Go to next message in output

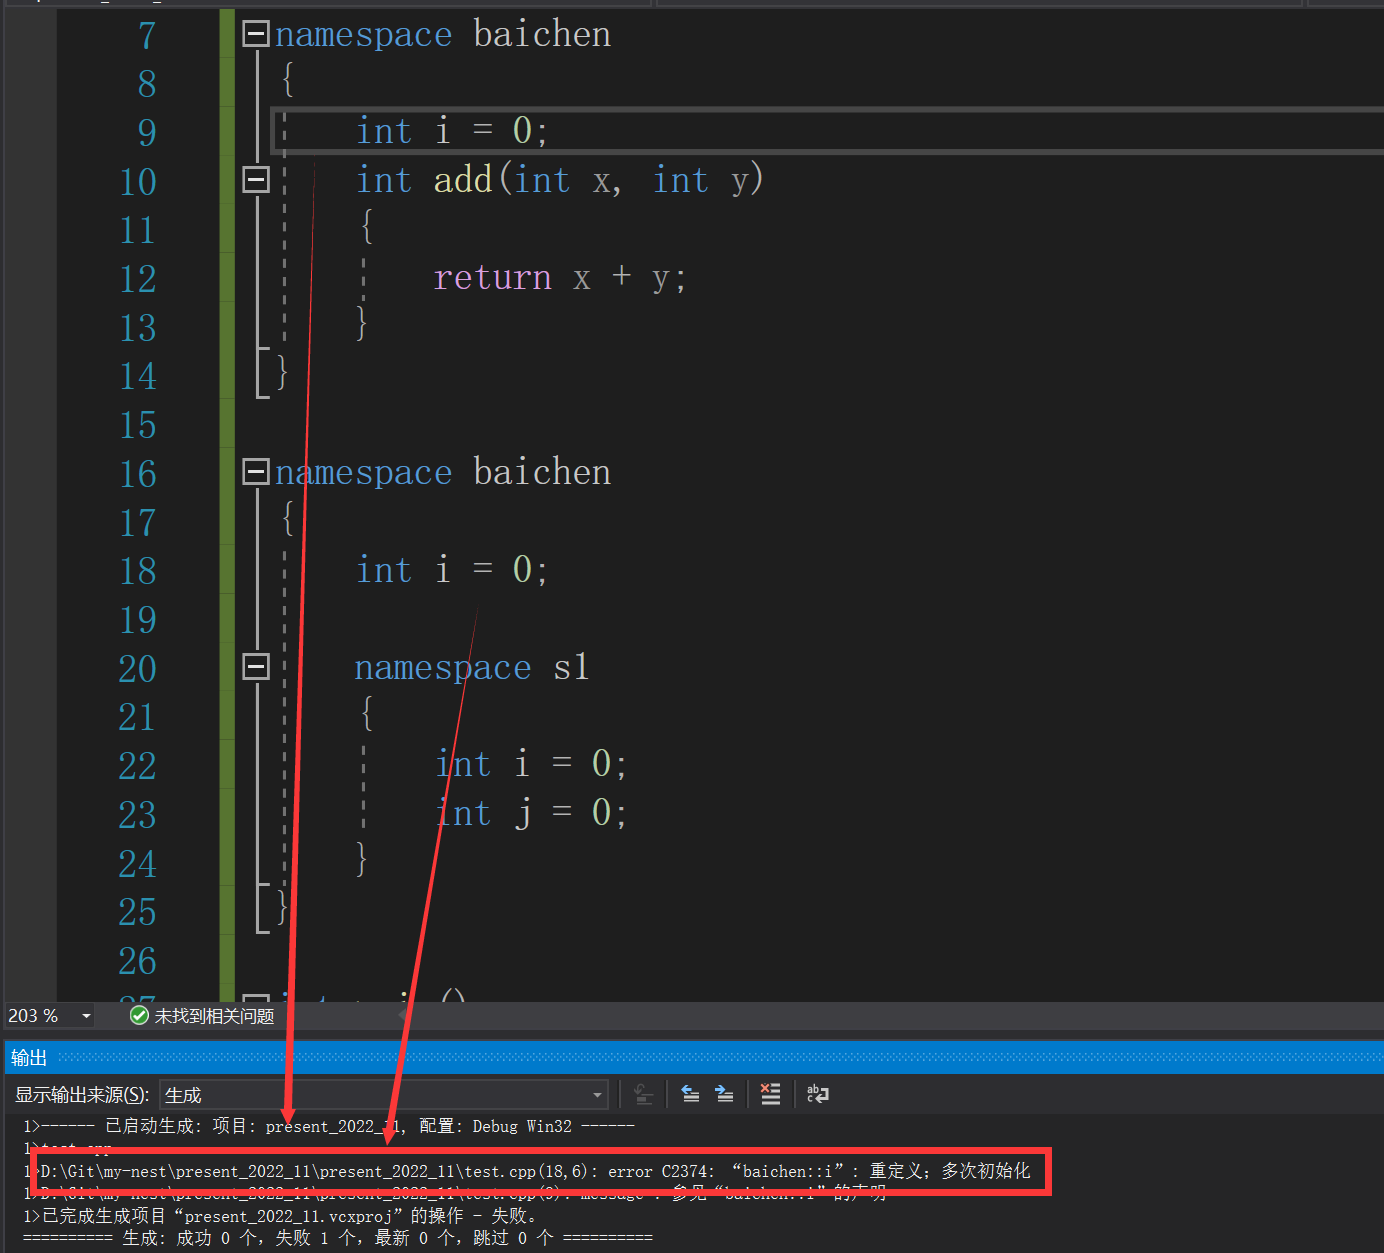(724, 1095)
